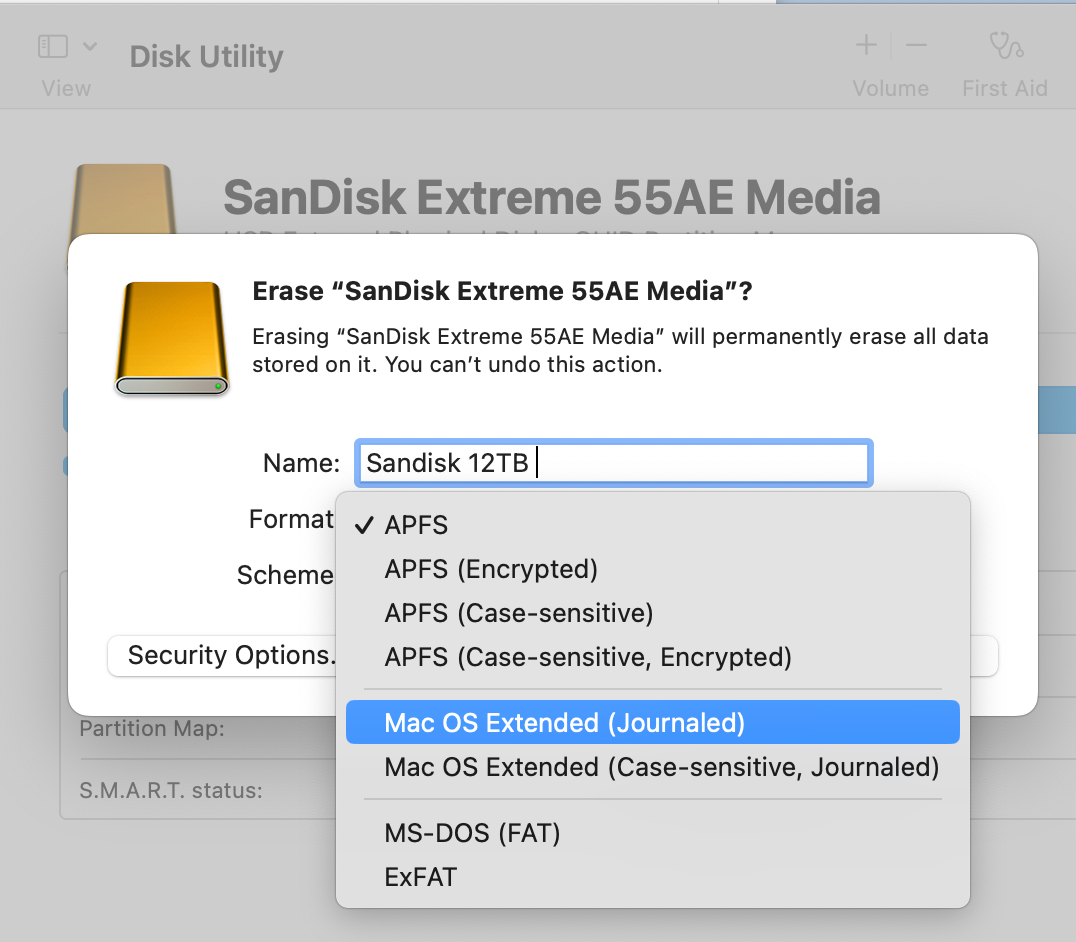
Task: Click the First Aid stethoscope icon
Action: click(x=1006, y=45)
